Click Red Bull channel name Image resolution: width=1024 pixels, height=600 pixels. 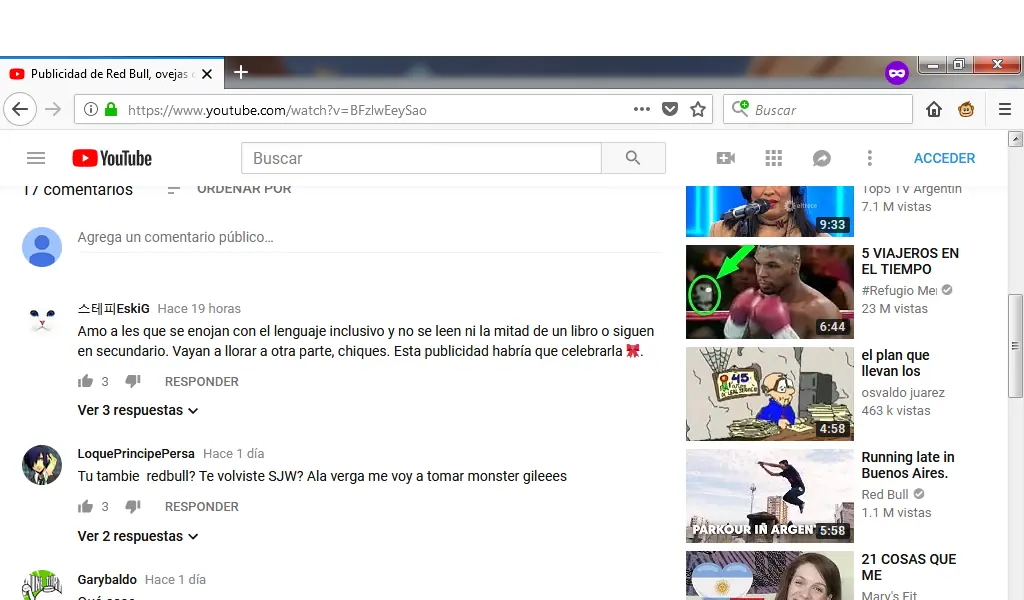pos(885,494)
